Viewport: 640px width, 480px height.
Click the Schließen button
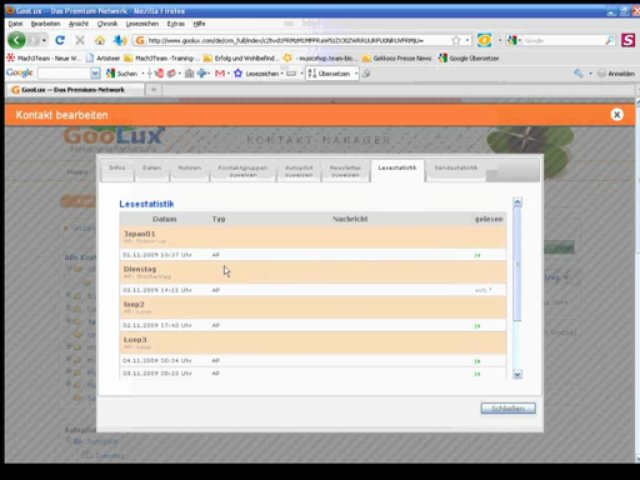[507, 408]
